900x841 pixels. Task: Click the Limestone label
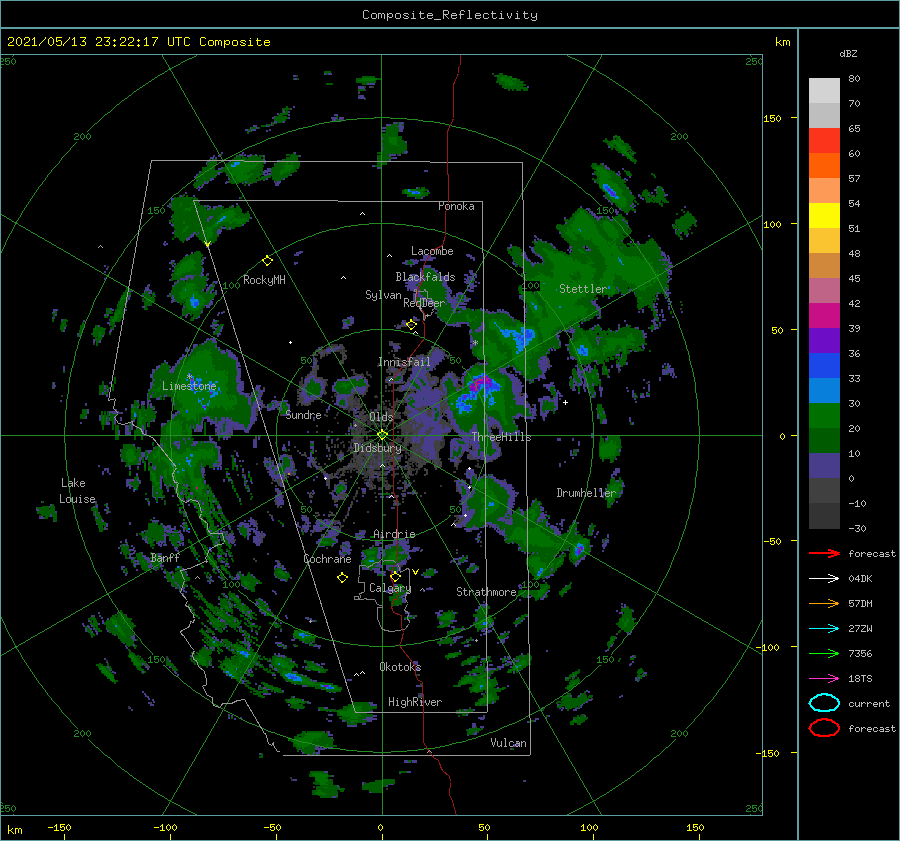189,386
